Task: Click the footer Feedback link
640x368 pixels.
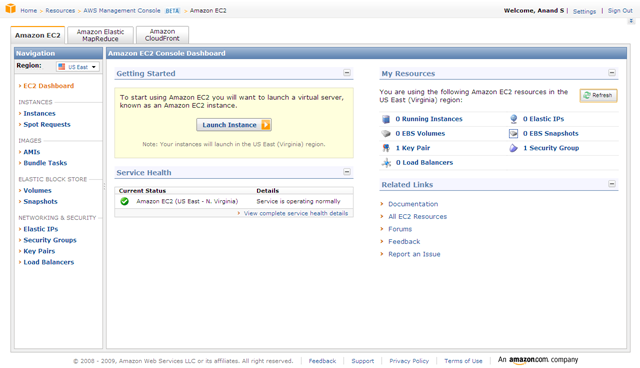Action: pyautogui.click(x=322, y=361)
